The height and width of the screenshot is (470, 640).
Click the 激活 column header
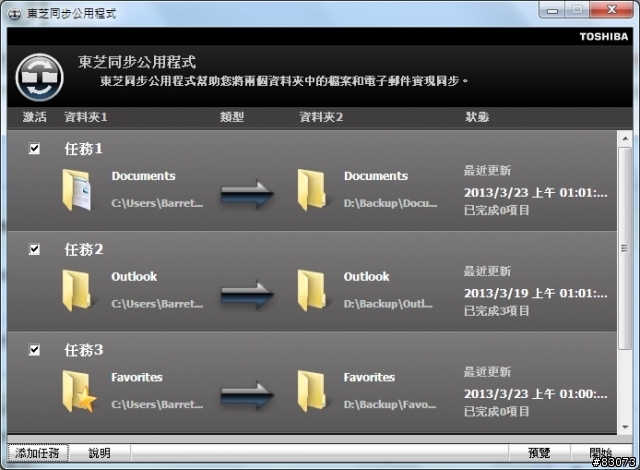[35, 117]
